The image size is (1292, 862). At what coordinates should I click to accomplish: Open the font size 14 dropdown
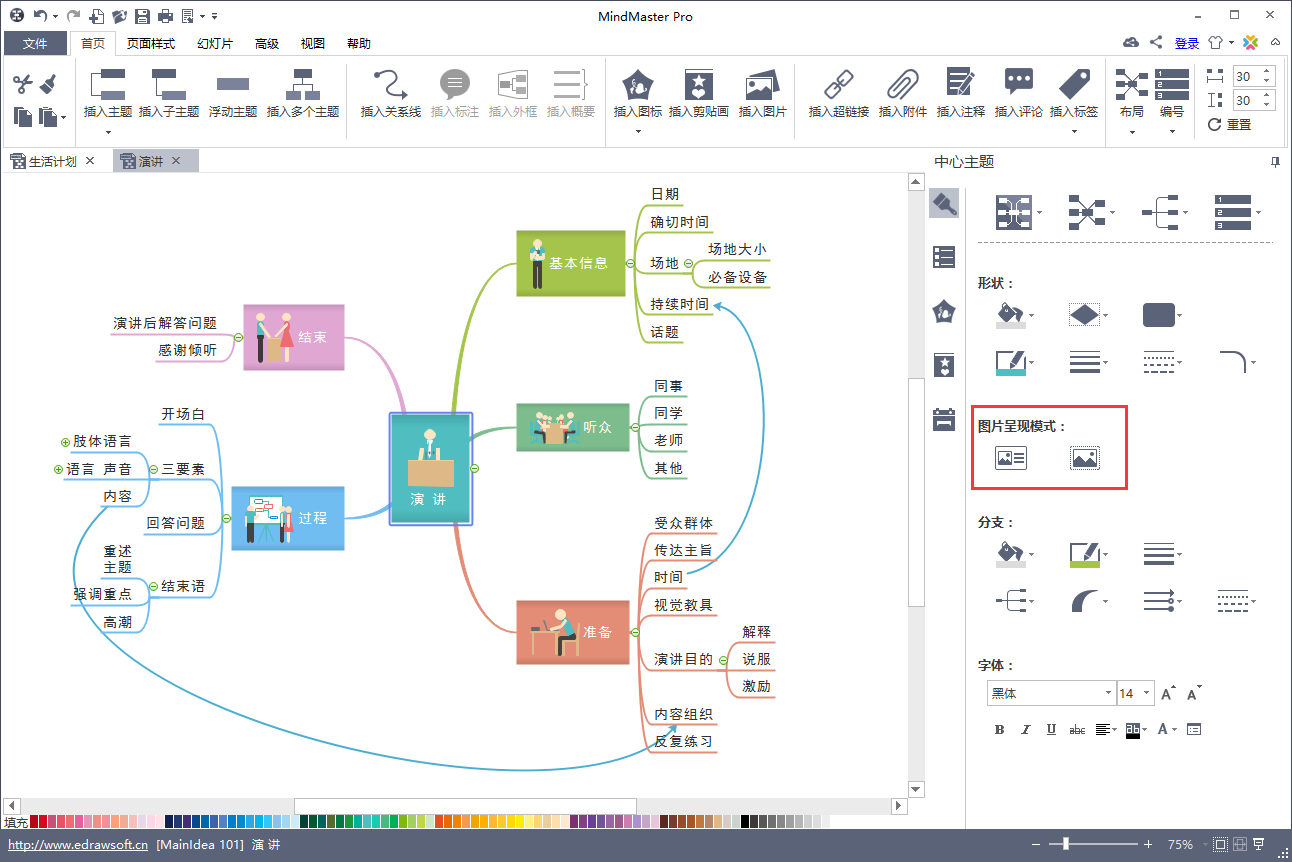[x=1147, y=693]
